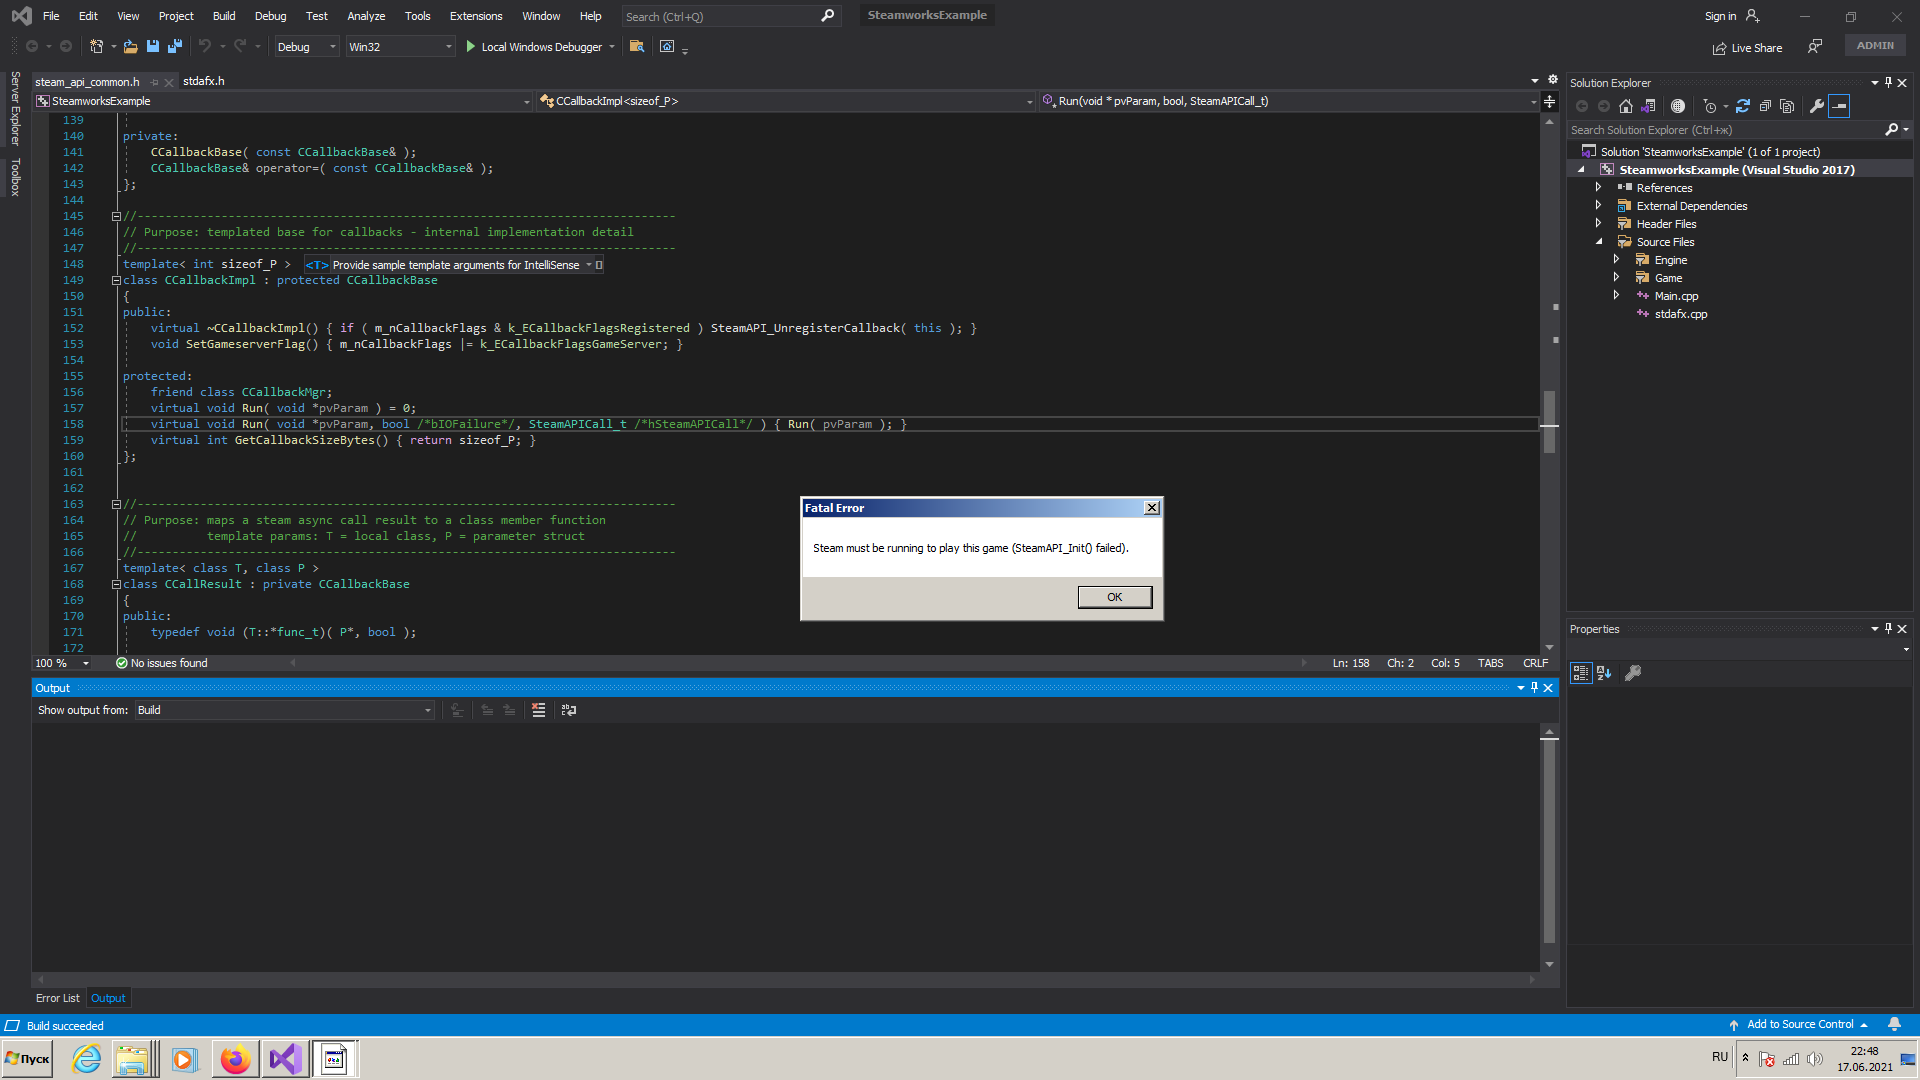Click Add to Source Control
Screen dimensions: 1920x1080
point(1799,1024)
